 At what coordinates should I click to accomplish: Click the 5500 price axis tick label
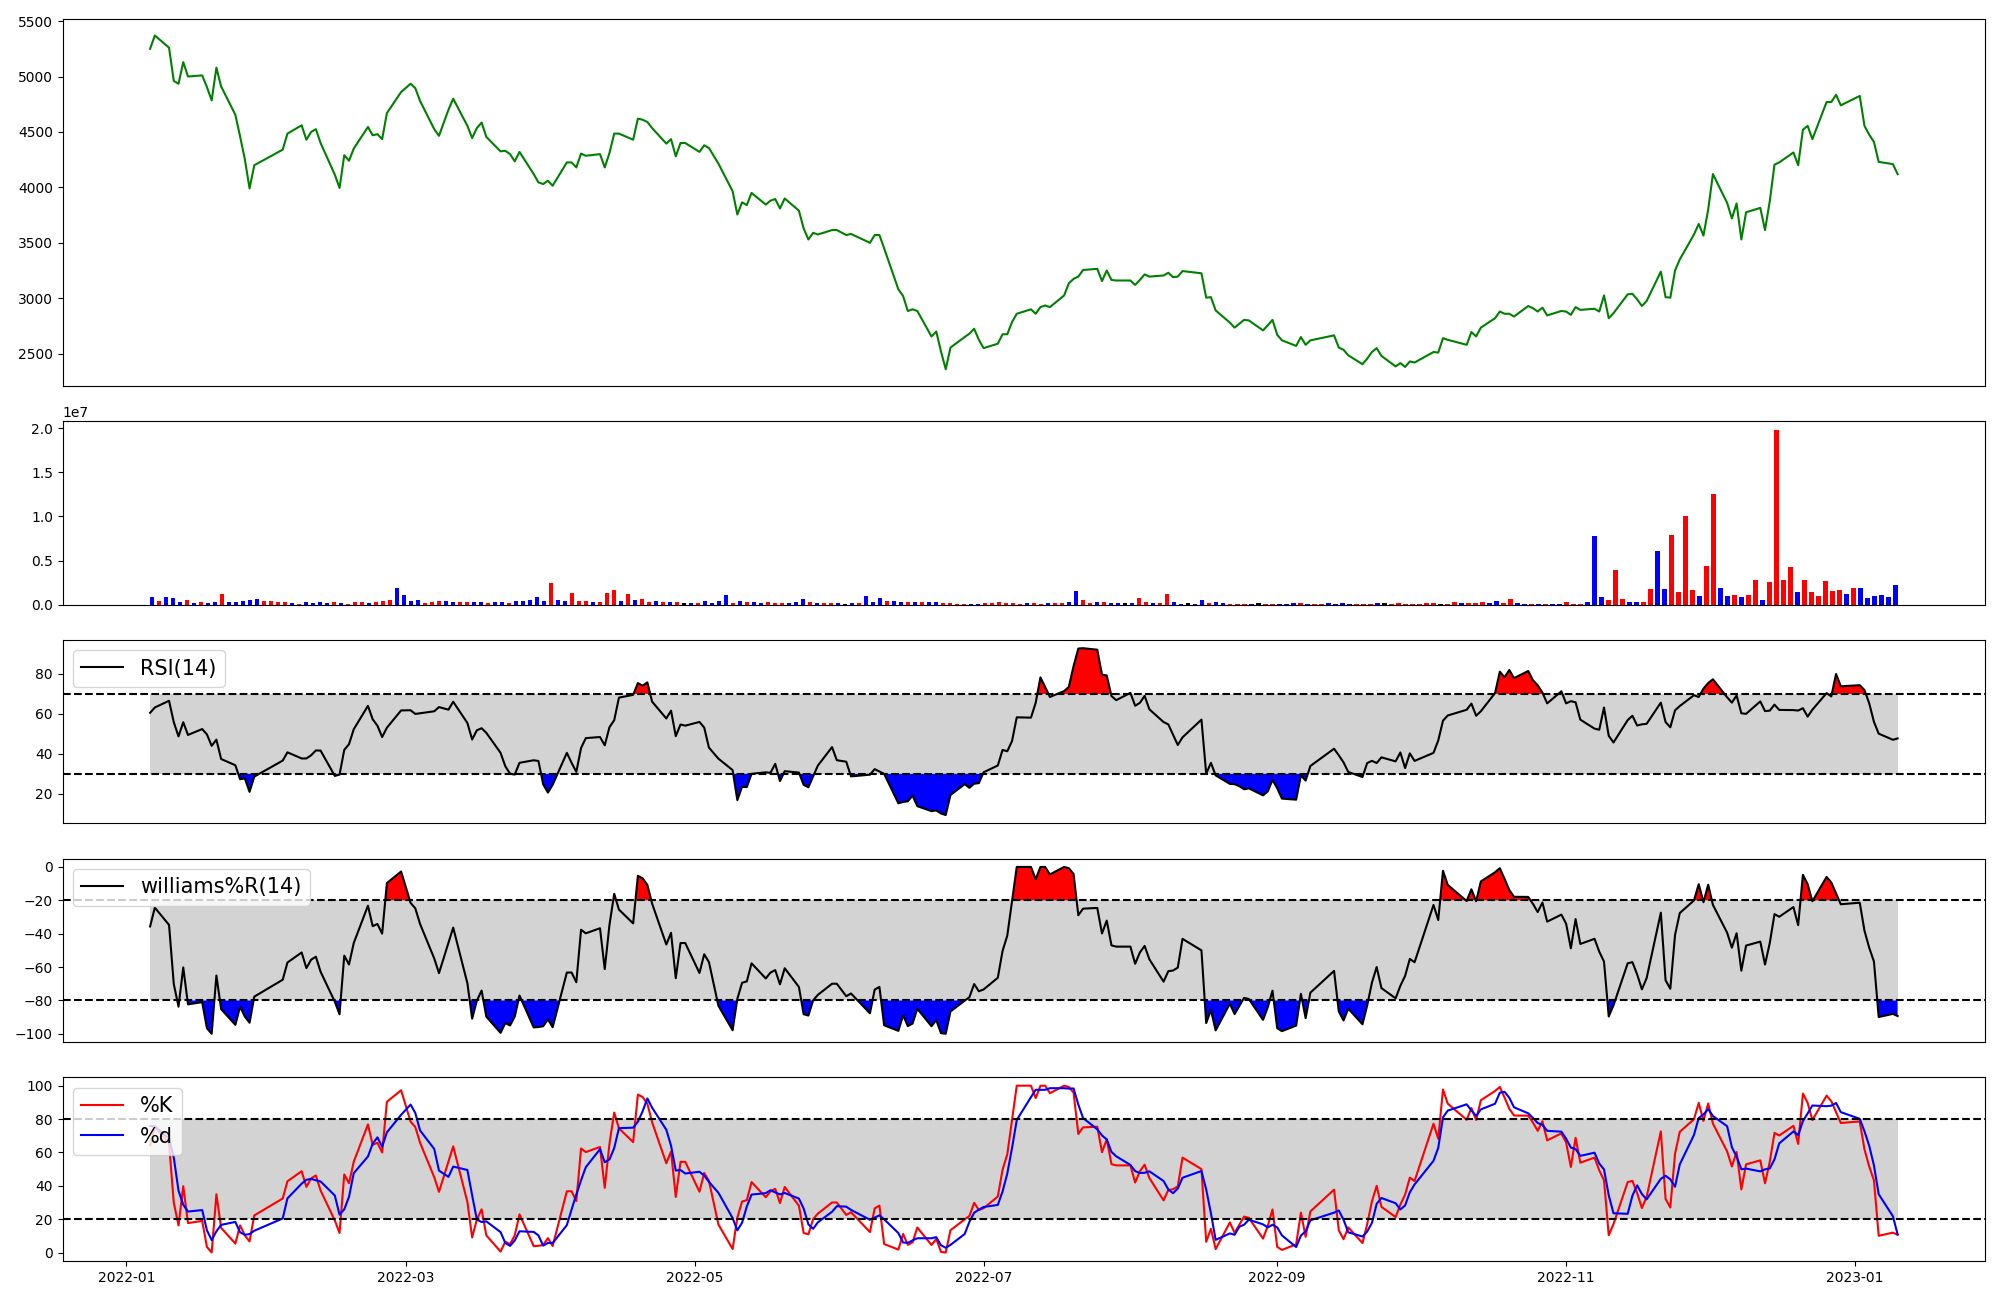pos(36,22)
